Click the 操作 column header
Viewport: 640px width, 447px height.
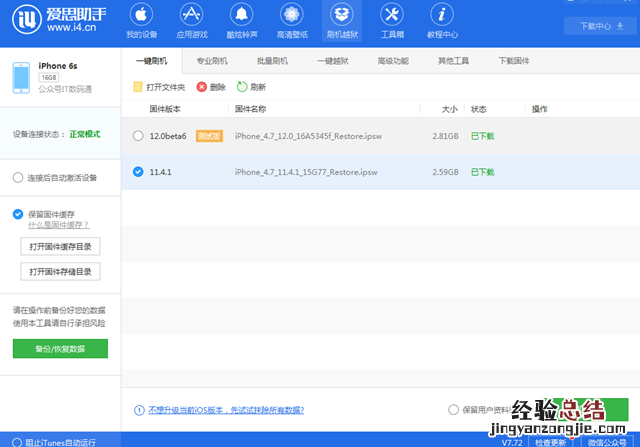pos(539,109)
